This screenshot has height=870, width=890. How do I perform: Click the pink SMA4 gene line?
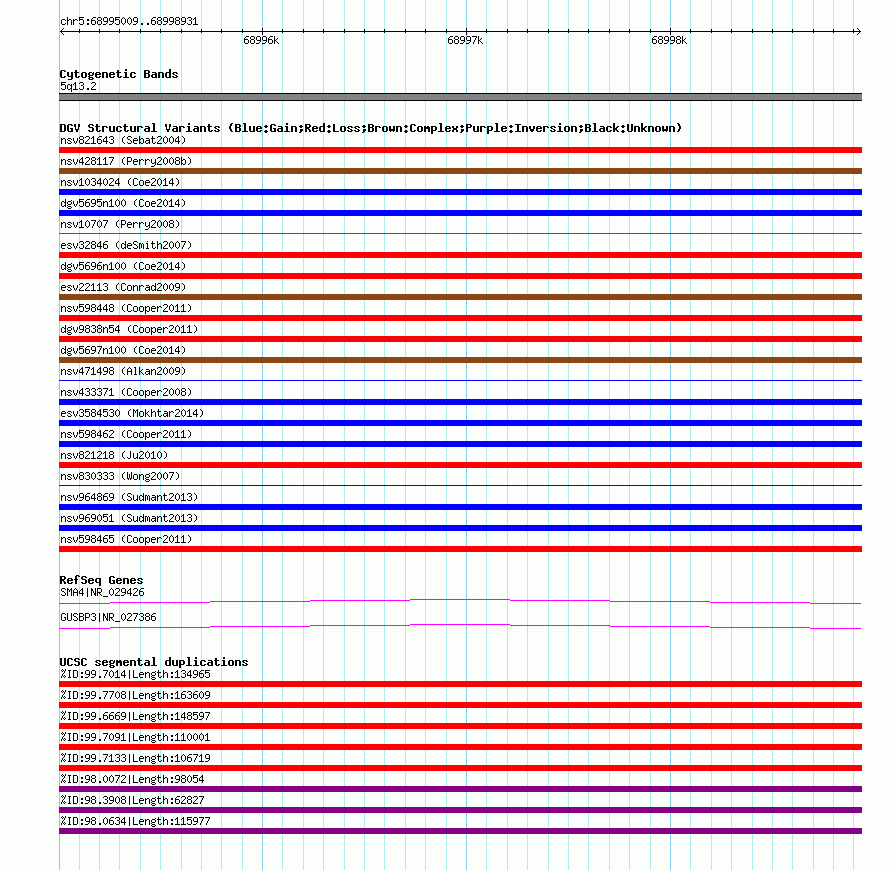460,601
